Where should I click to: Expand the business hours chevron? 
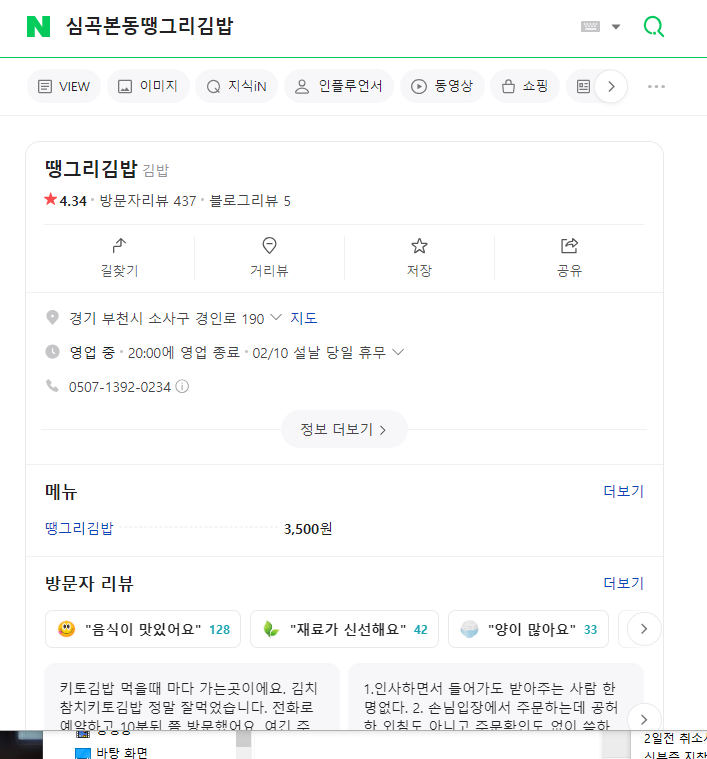[x=398, y=352]
